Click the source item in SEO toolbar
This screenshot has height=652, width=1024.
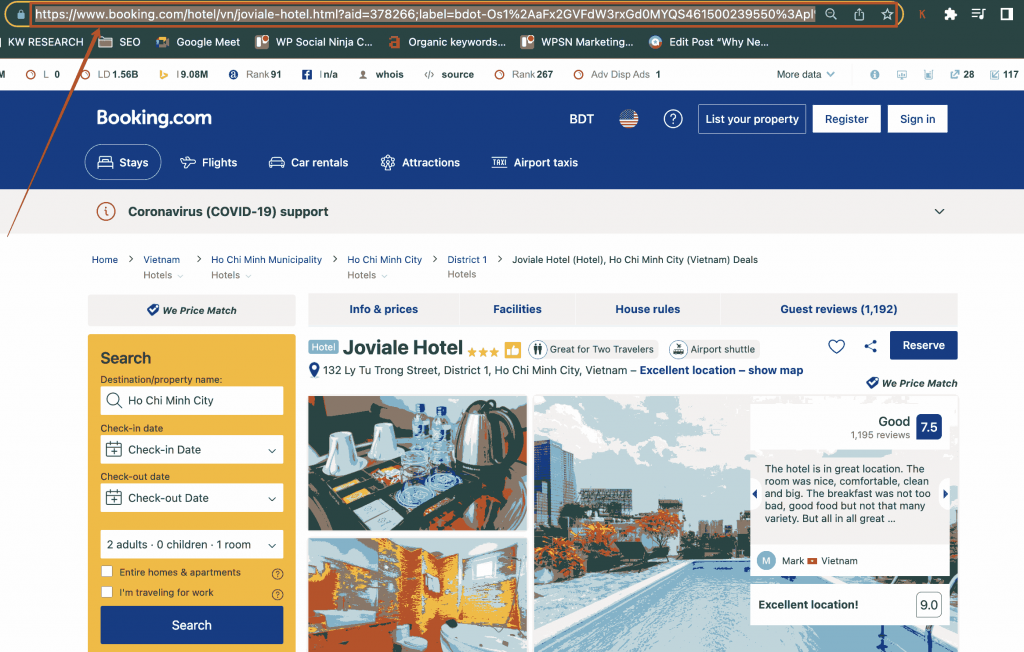tap(449, 74)
